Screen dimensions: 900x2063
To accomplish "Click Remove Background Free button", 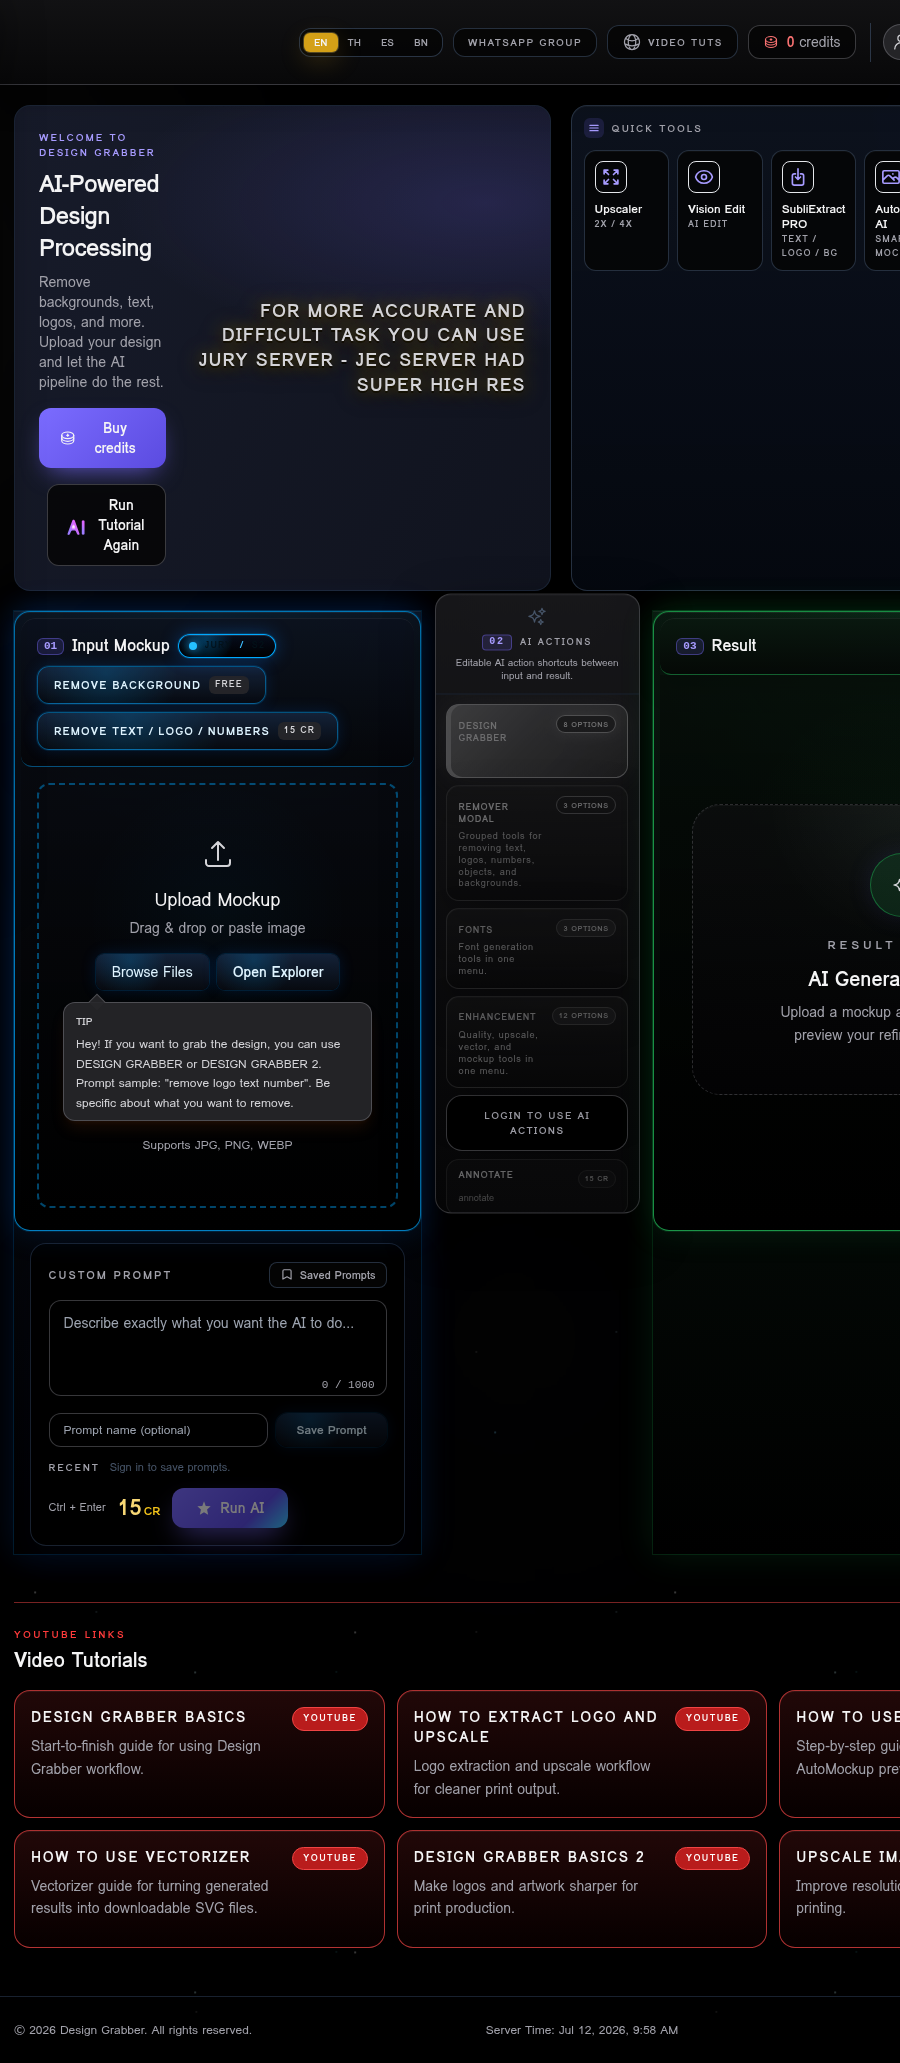I will pos(151,685).
